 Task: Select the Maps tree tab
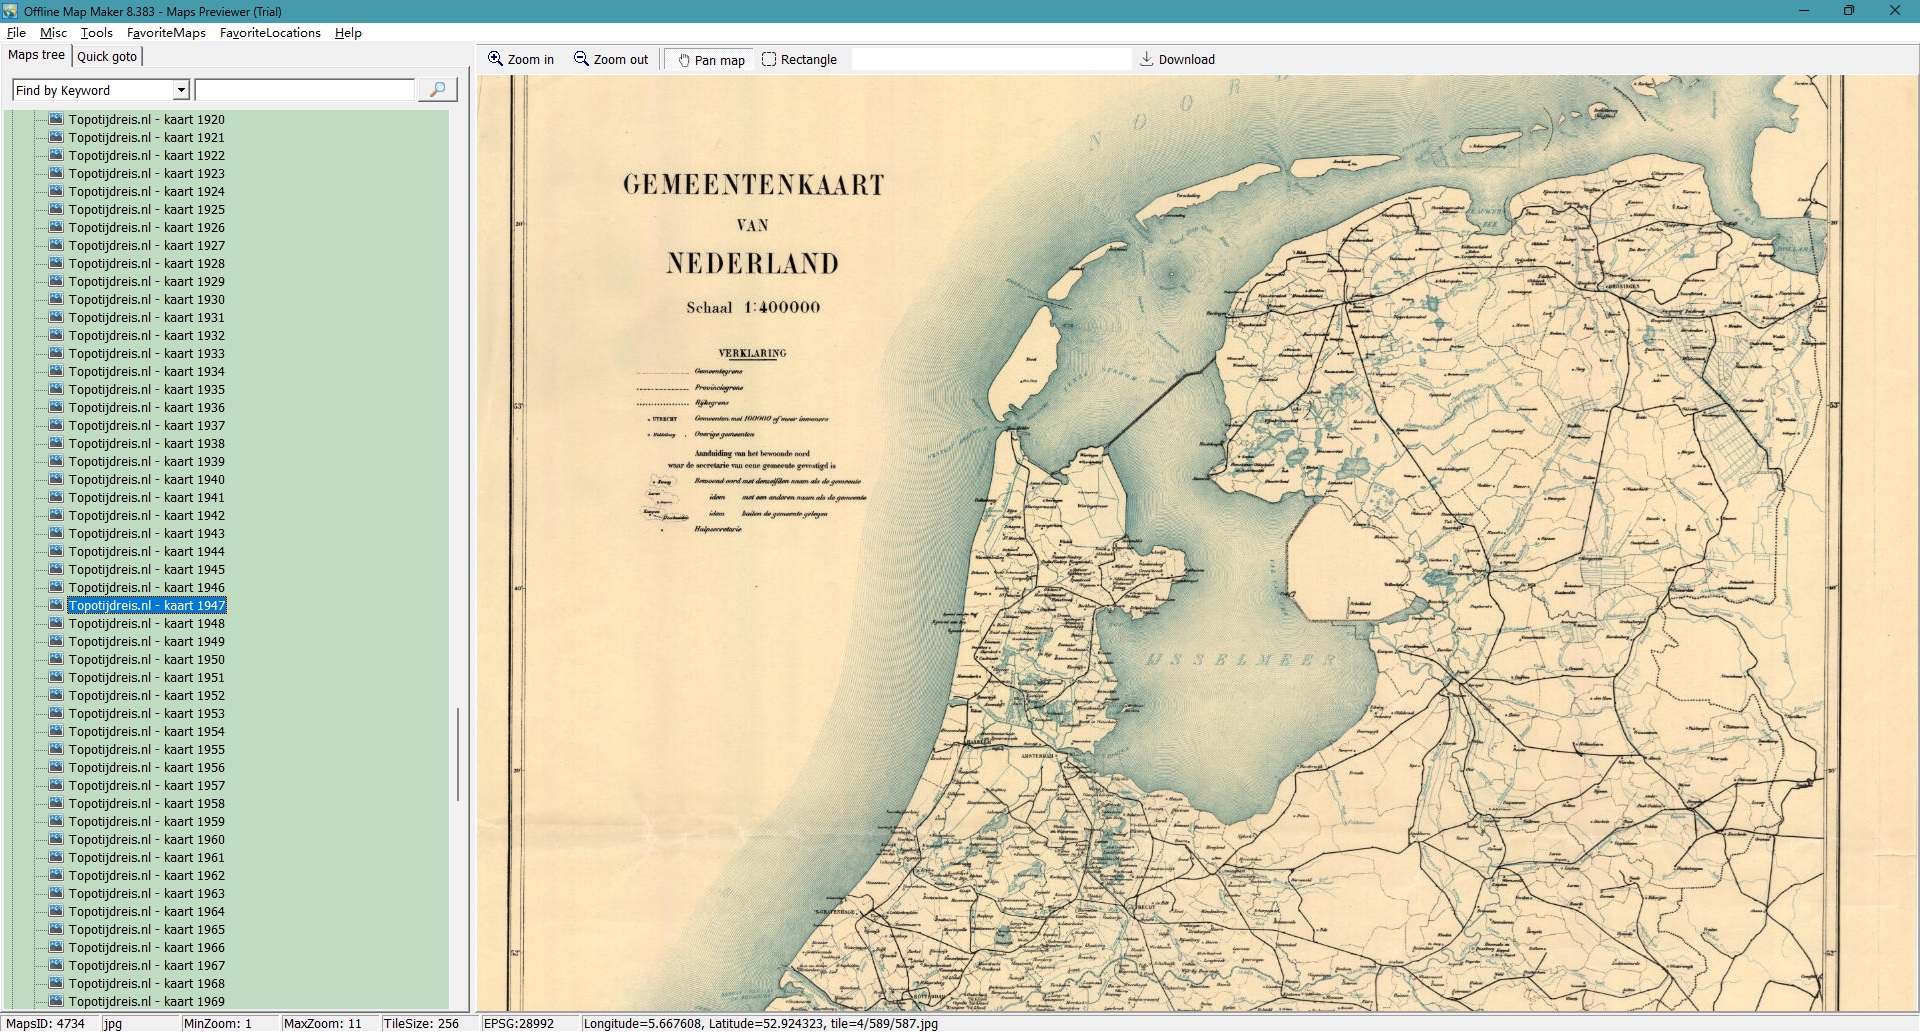(x=36, y=55)
